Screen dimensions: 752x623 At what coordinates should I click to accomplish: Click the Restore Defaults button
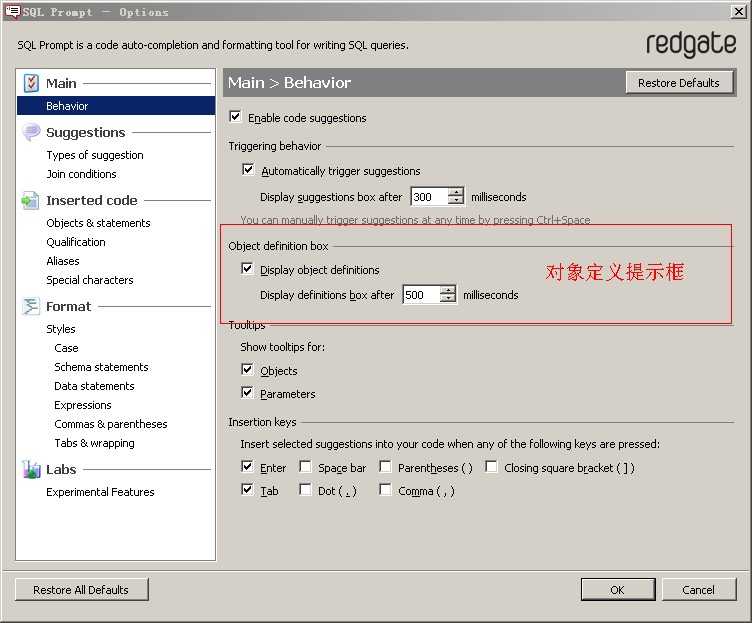(x=679, y=83)
